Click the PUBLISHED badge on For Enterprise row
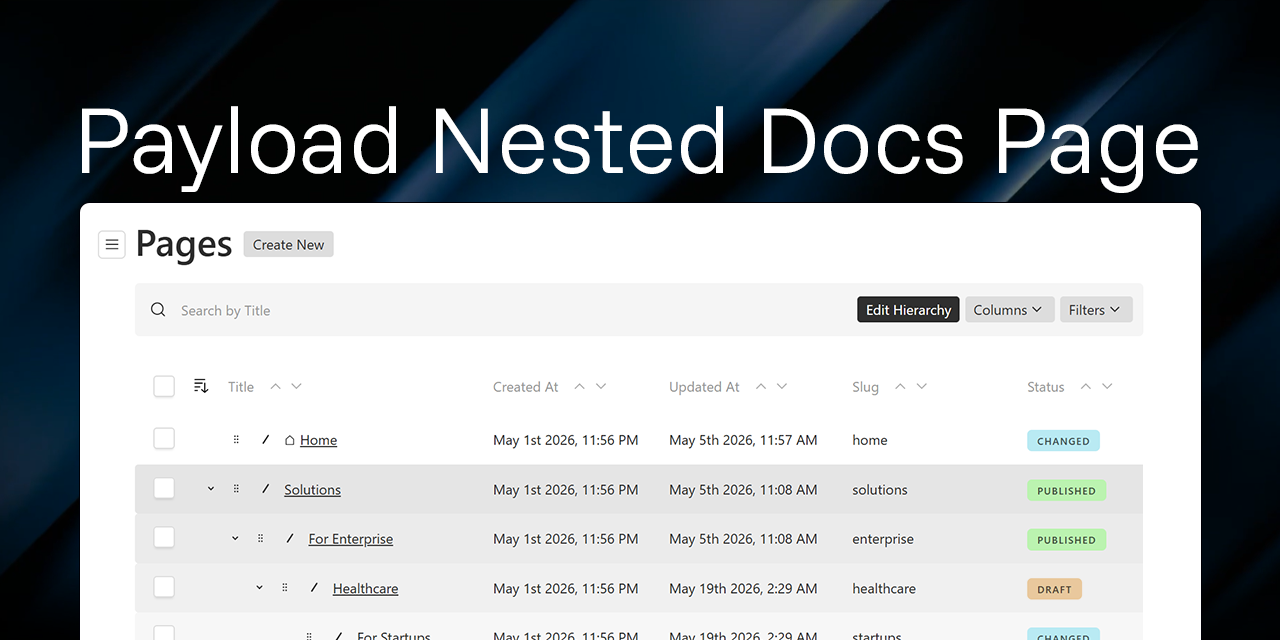This screenshot has height=640, width=1280. pos(1066,540)
